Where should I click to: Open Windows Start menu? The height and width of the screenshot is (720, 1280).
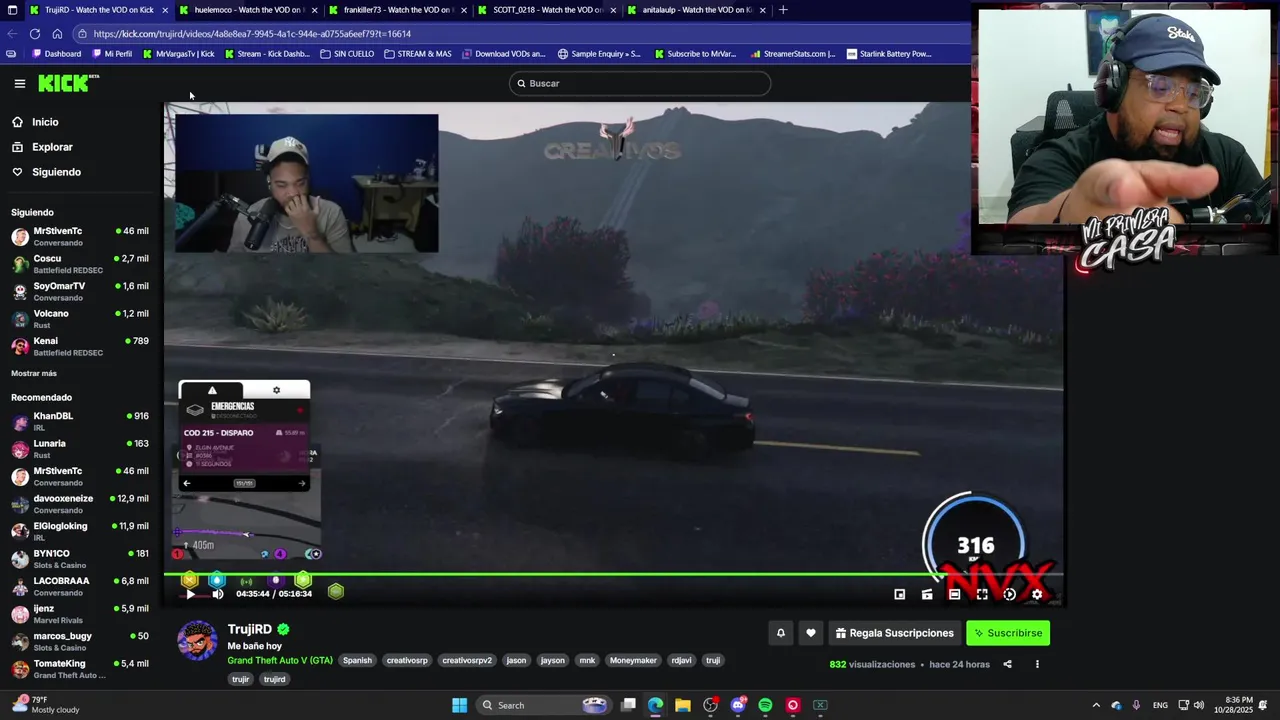point(459,705)
